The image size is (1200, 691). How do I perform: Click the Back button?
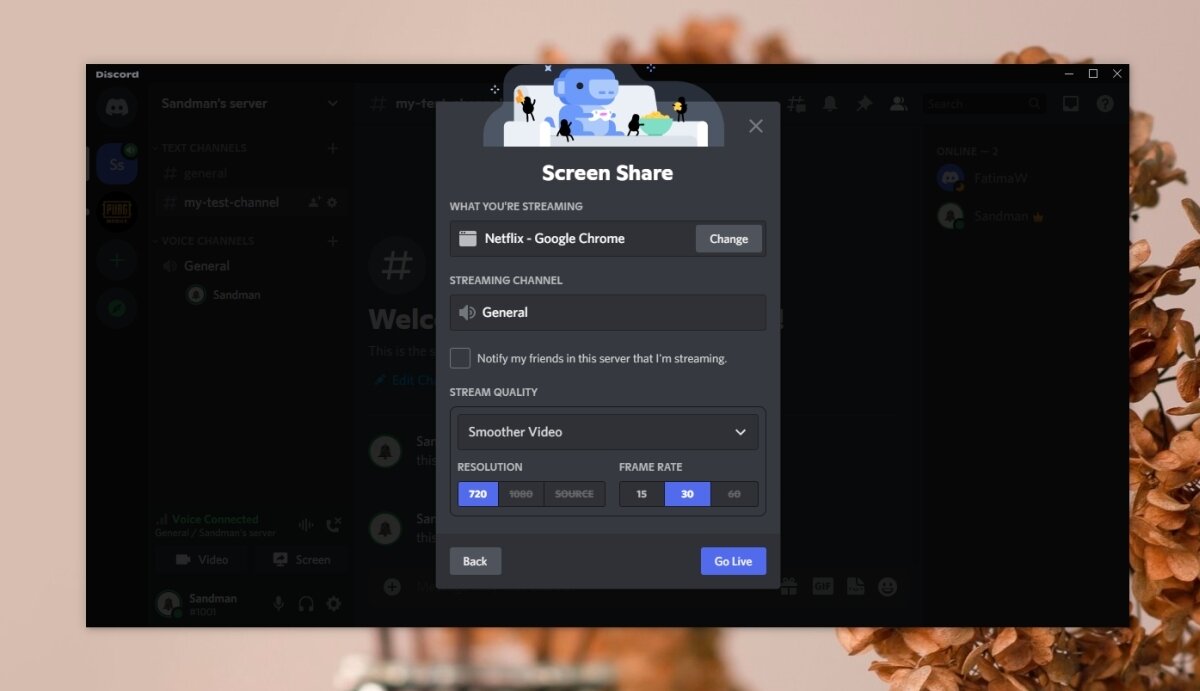coord(475,561)
